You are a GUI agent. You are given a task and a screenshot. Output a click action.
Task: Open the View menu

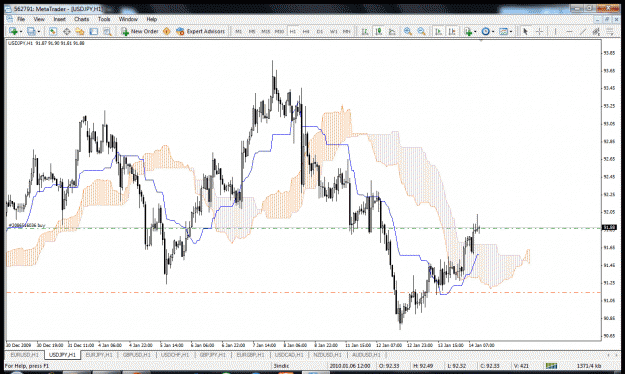(x=39, y=19)
